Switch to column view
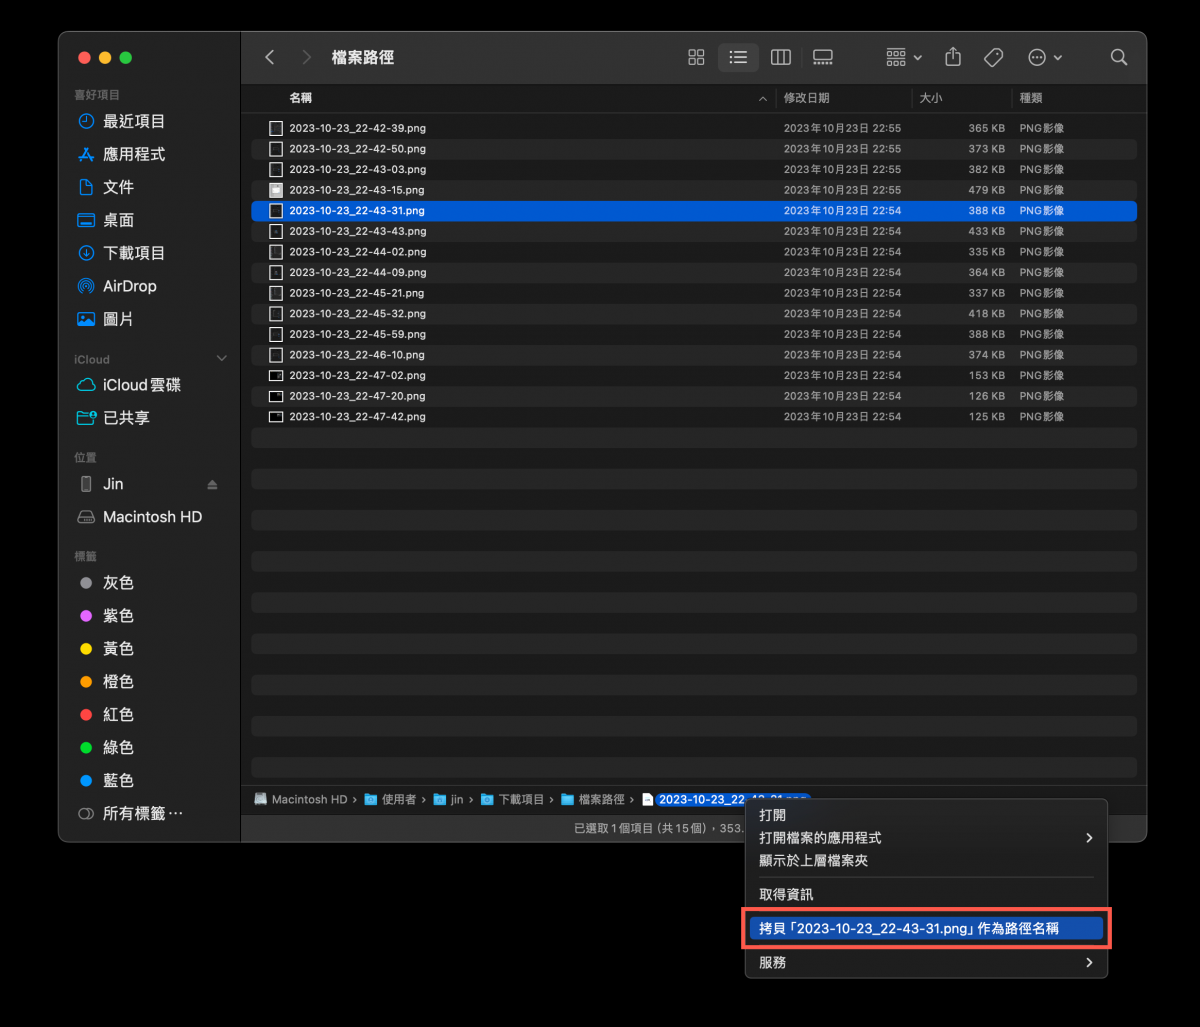 tap(781, 57)
